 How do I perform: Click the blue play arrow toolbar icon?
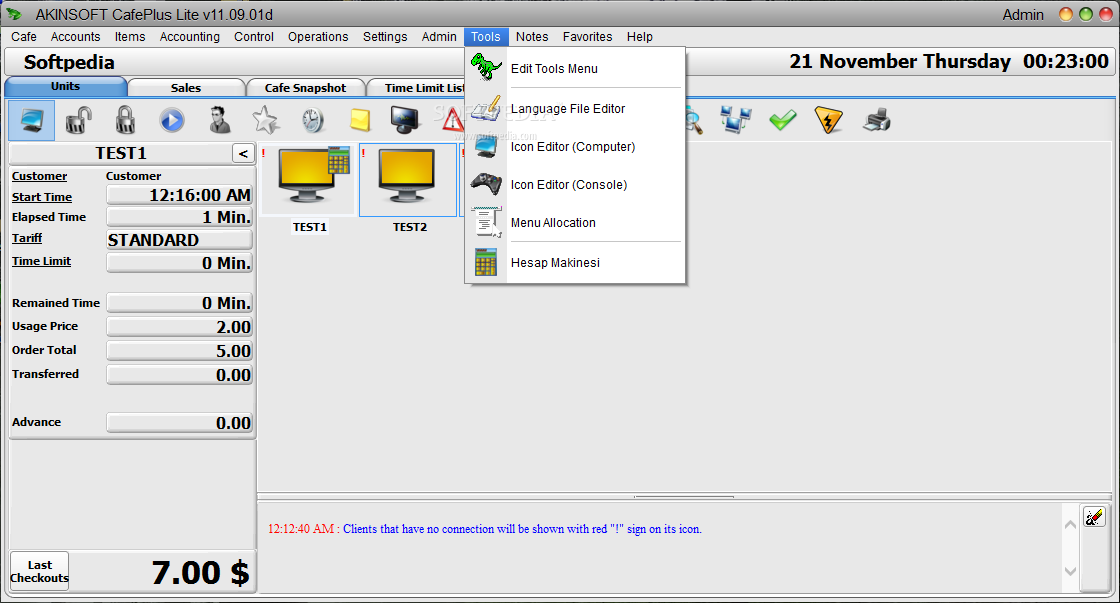171,120
